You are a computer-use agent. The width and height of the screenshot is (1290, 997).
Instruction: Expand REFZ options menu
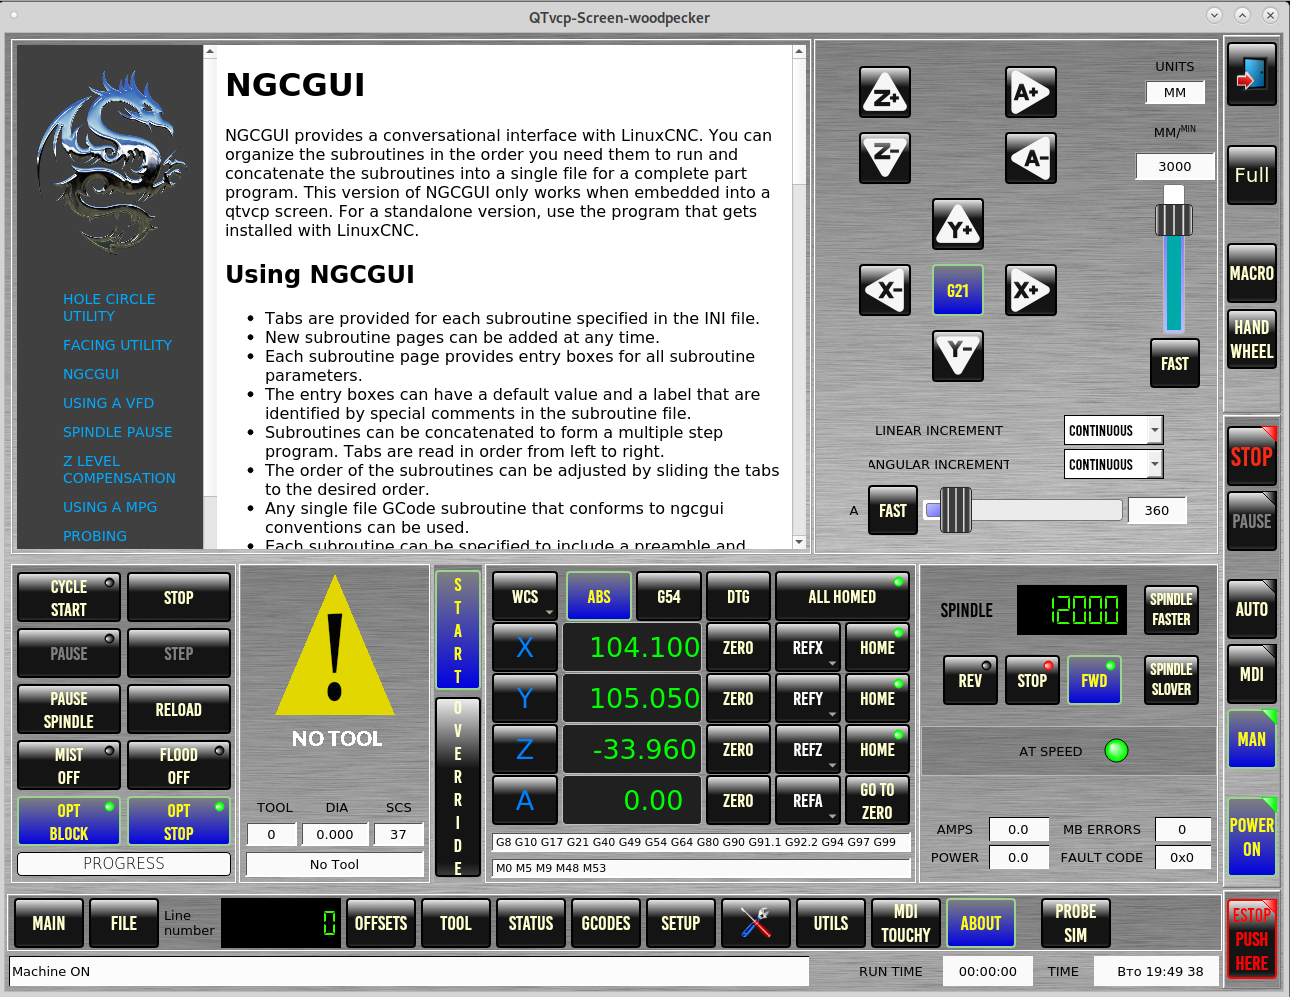click(x=808, y=750)
